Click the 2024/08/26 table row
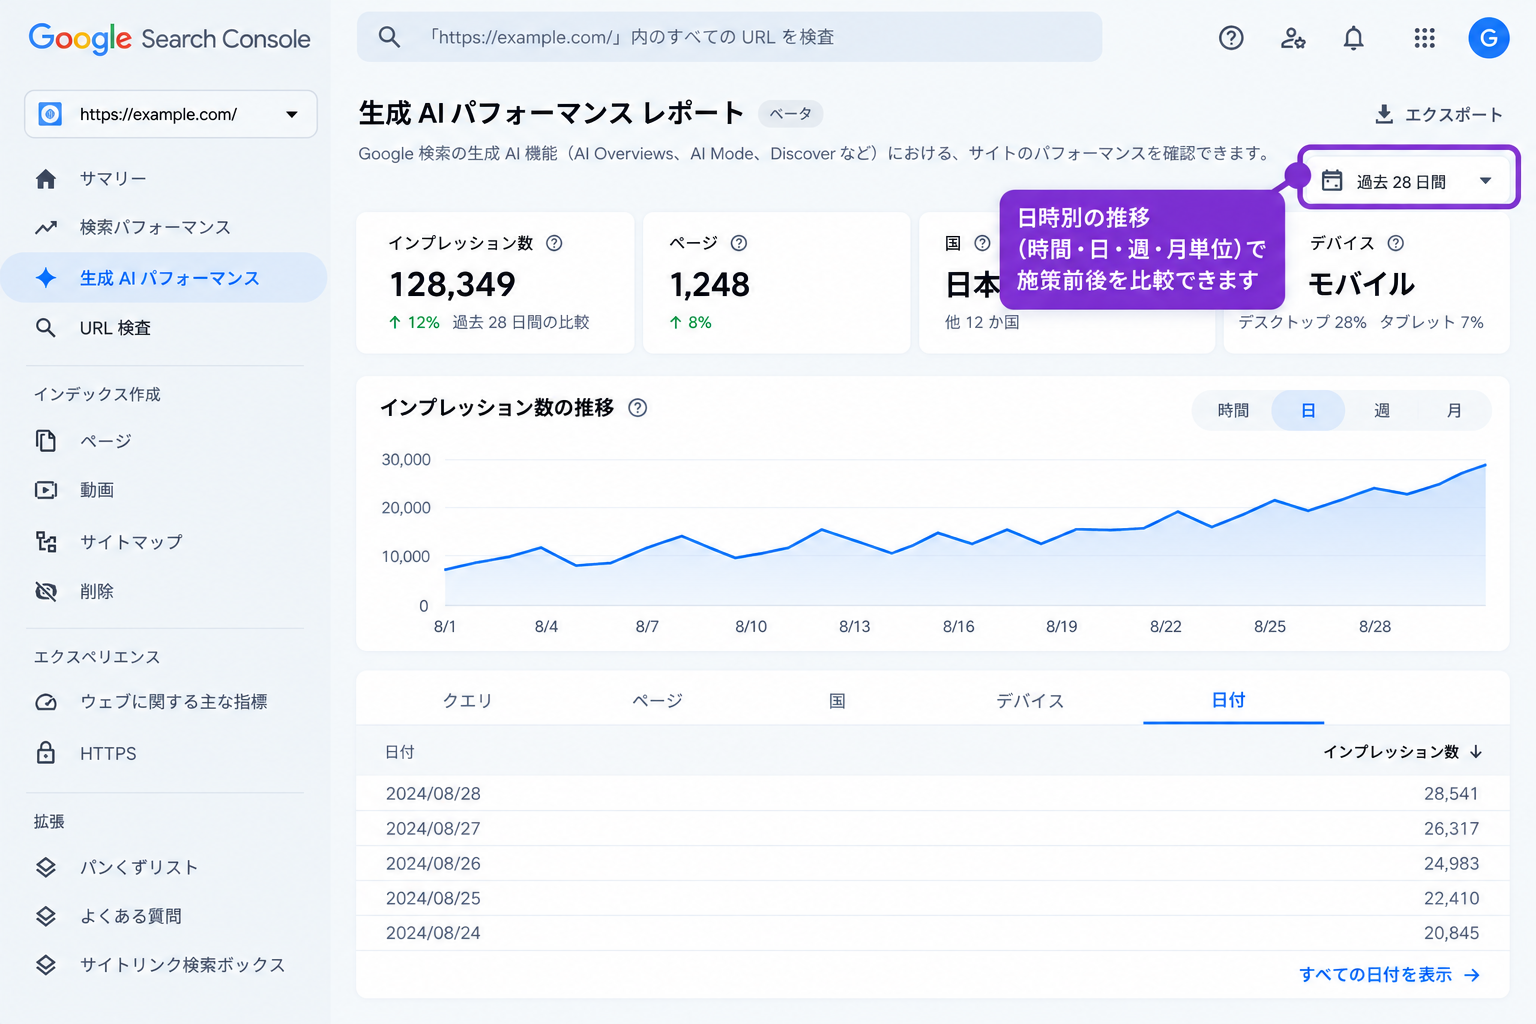The width and height of the screenshot is (1536, 1024). coord(932,864)
